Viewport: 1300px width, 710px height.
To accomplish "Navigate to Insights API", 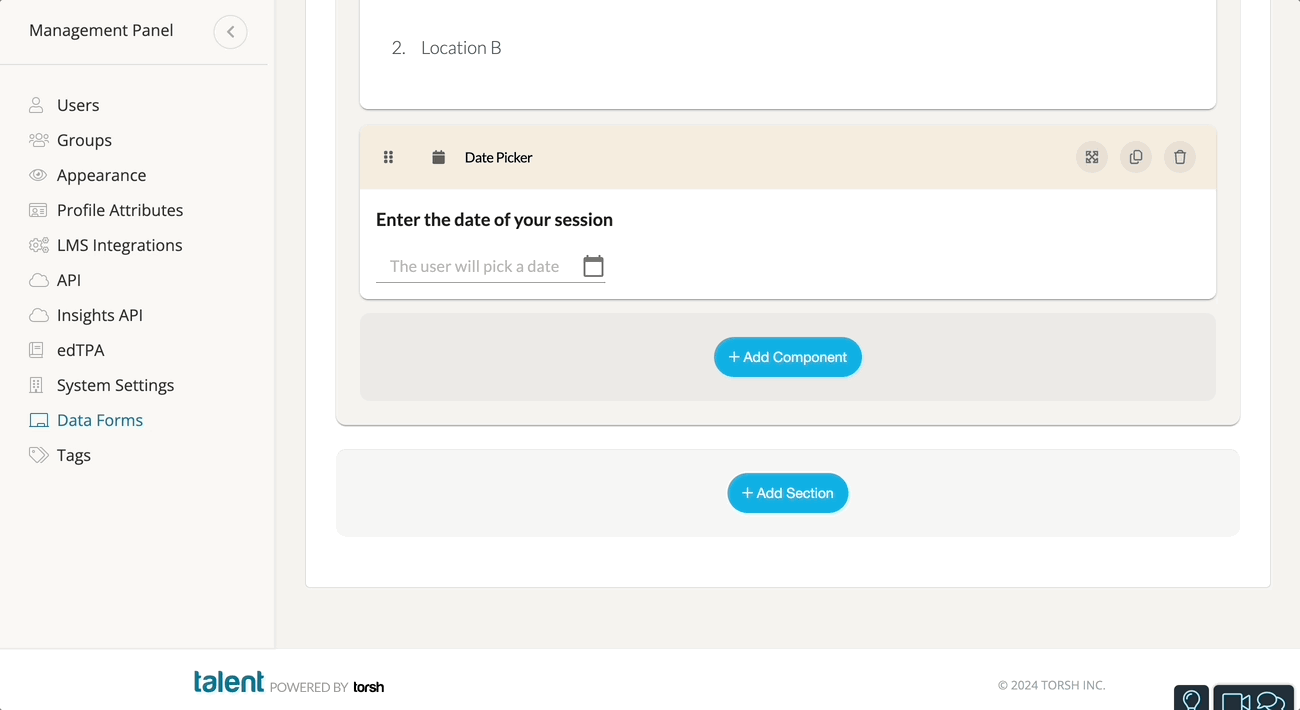I will pos(99,315).
